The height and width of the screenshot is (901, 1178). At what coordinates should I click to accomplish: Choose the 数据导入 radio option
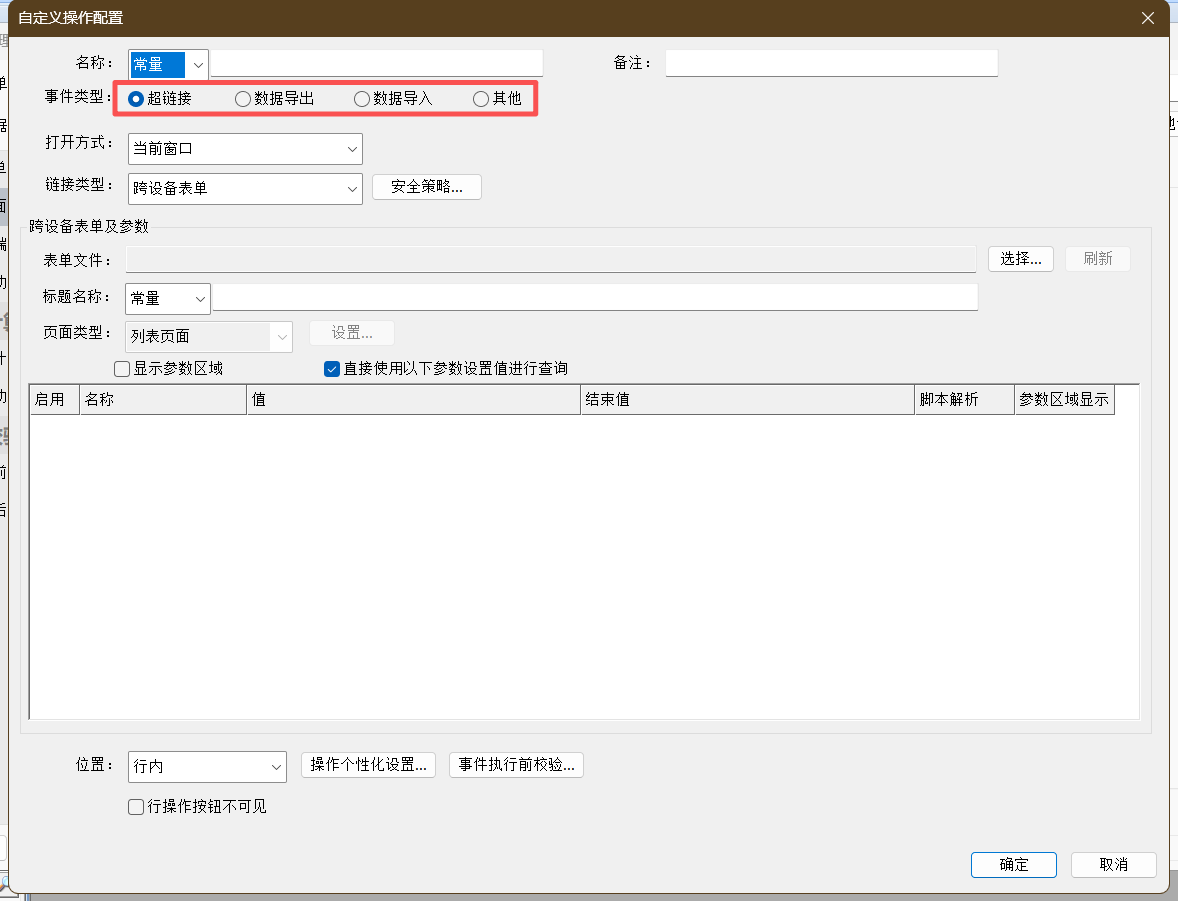[x=362, y=99]
